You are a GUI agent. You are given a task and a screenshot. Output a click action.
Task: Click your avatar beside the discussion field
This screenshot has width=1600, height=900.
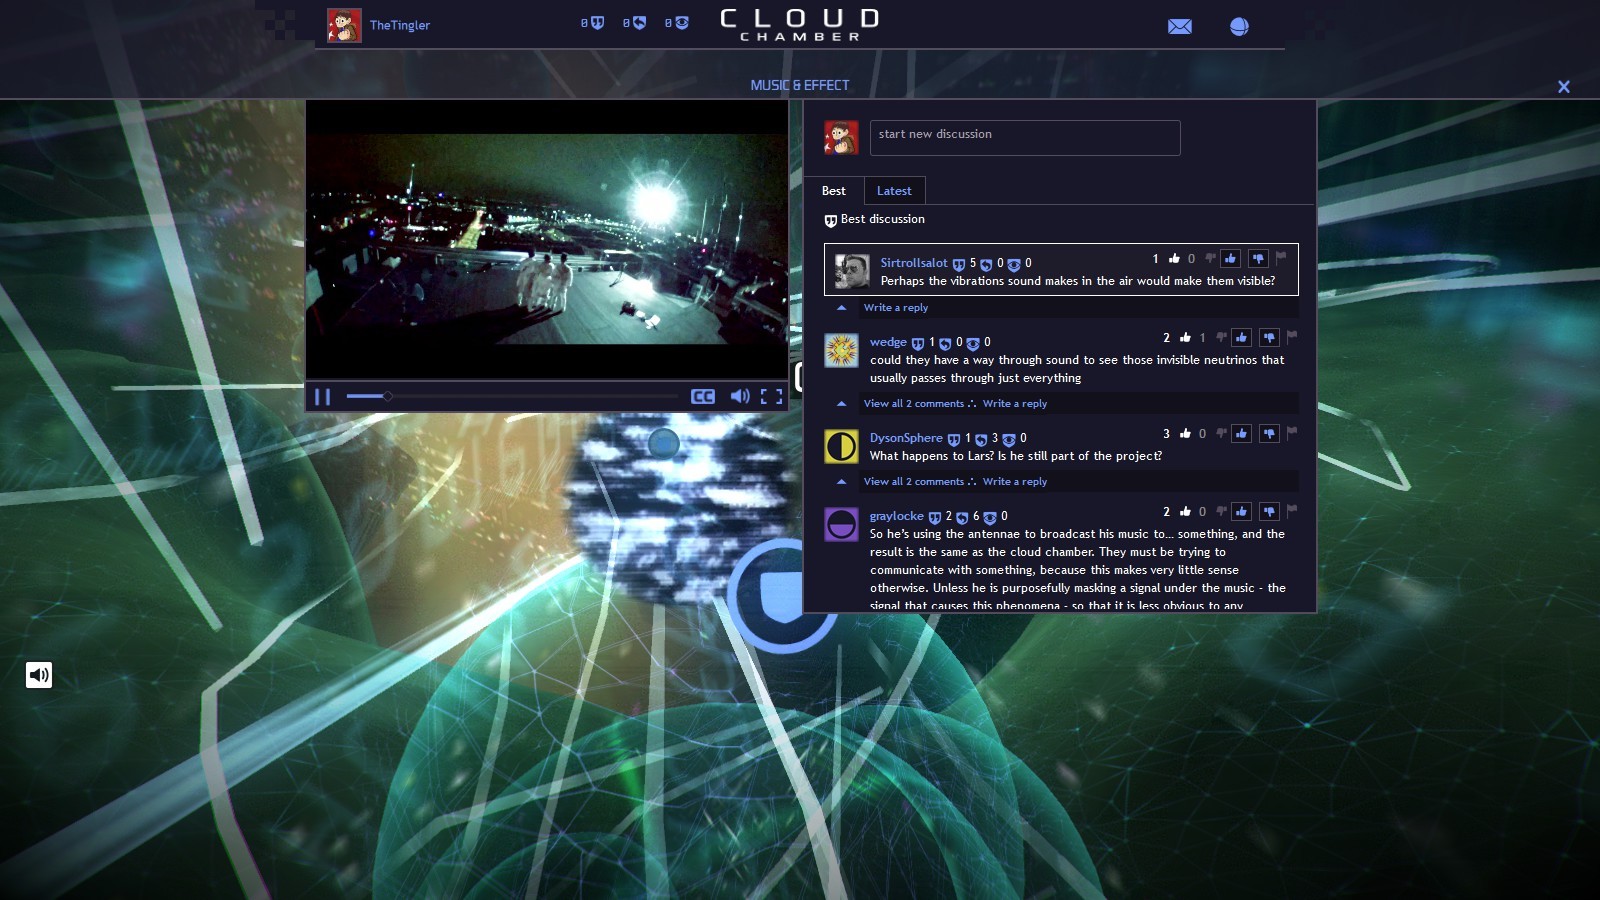841,138
